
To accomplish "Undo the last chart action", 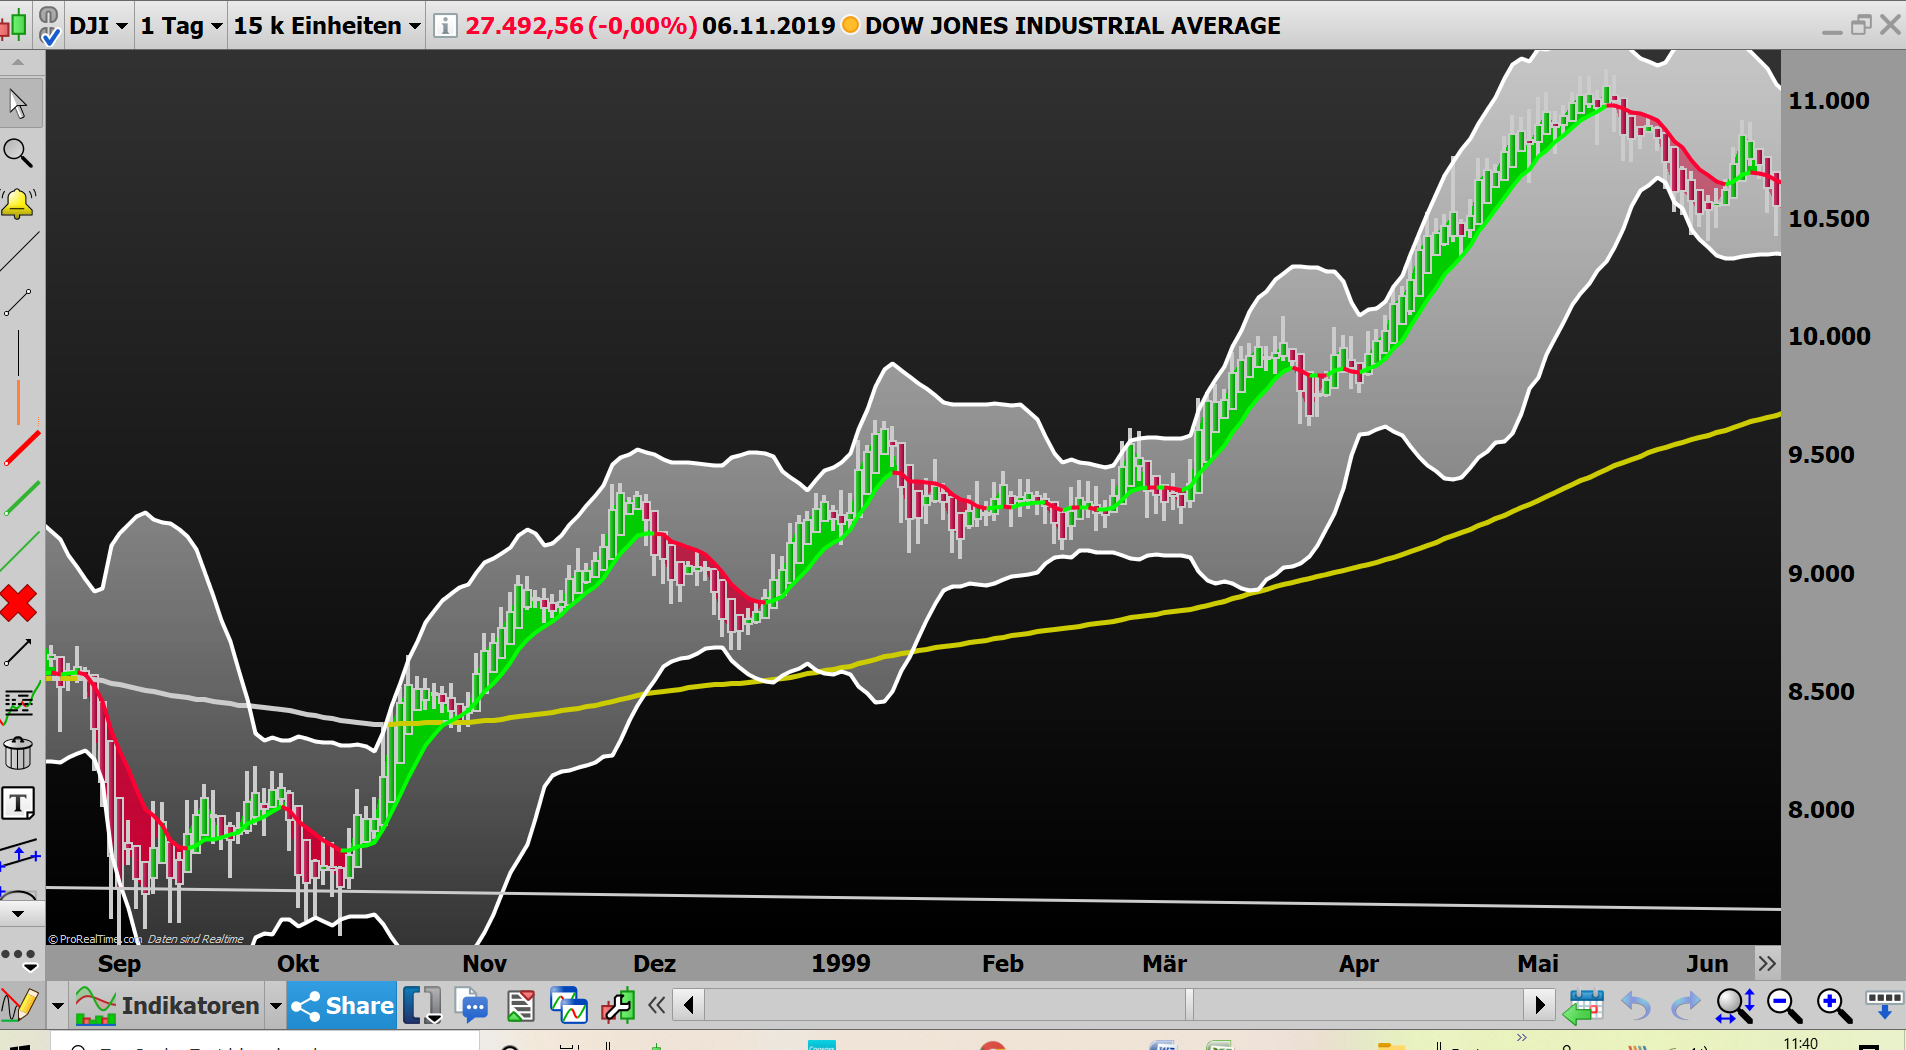I will tap(1634, 1006).
